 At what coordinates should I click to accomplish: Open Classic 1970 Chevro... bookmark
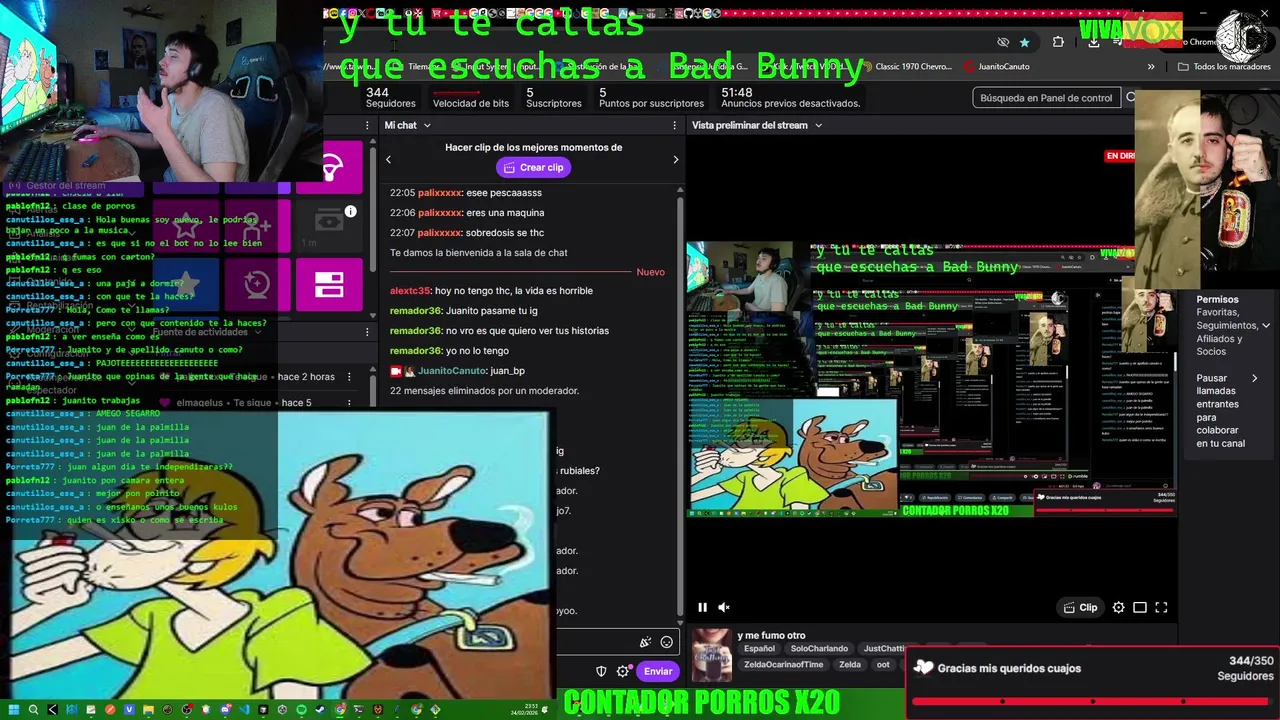[x=906, y=66]
